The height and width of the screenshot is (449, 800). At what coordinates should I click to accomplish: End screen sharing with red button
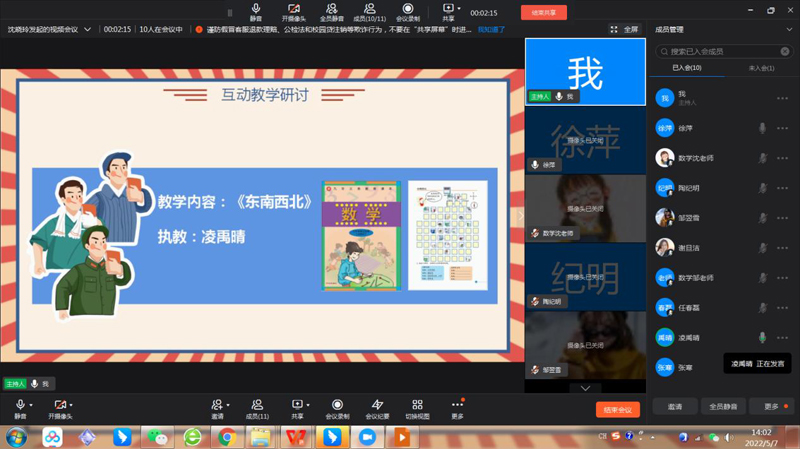click(x=543, y=13)
